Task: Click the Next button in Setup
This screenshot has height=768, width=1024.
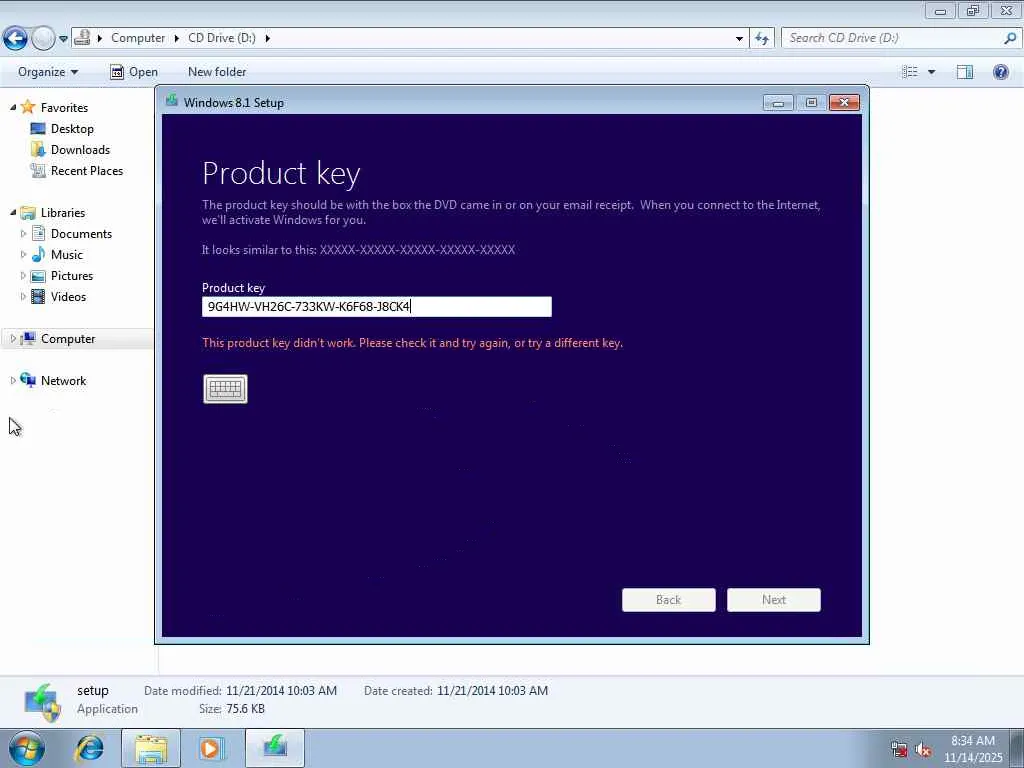Action: (x=774, y=600)
